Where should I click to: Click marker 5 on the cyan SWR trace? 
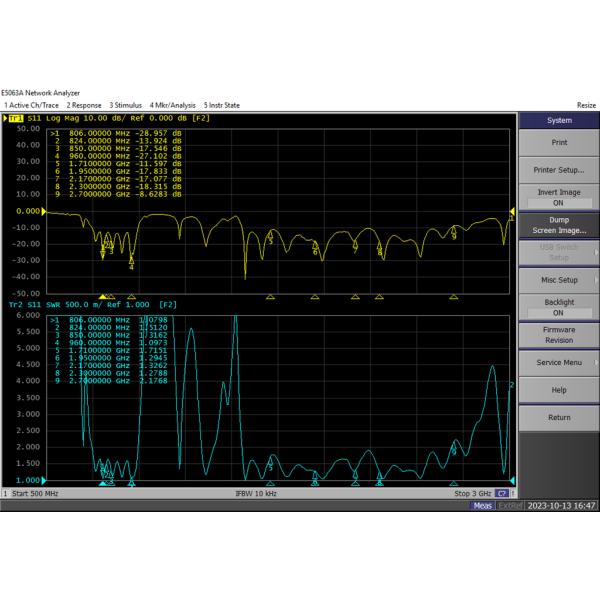pyautogui.click(x=270, y=467)
